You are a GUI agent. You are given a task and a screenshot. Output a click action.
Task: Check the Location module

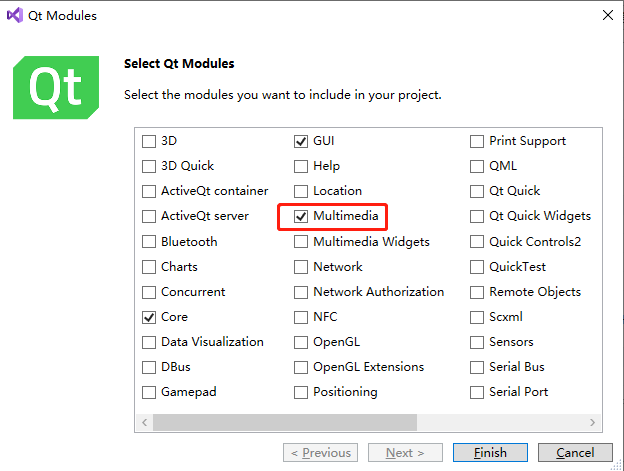click(x=301, y=191)
